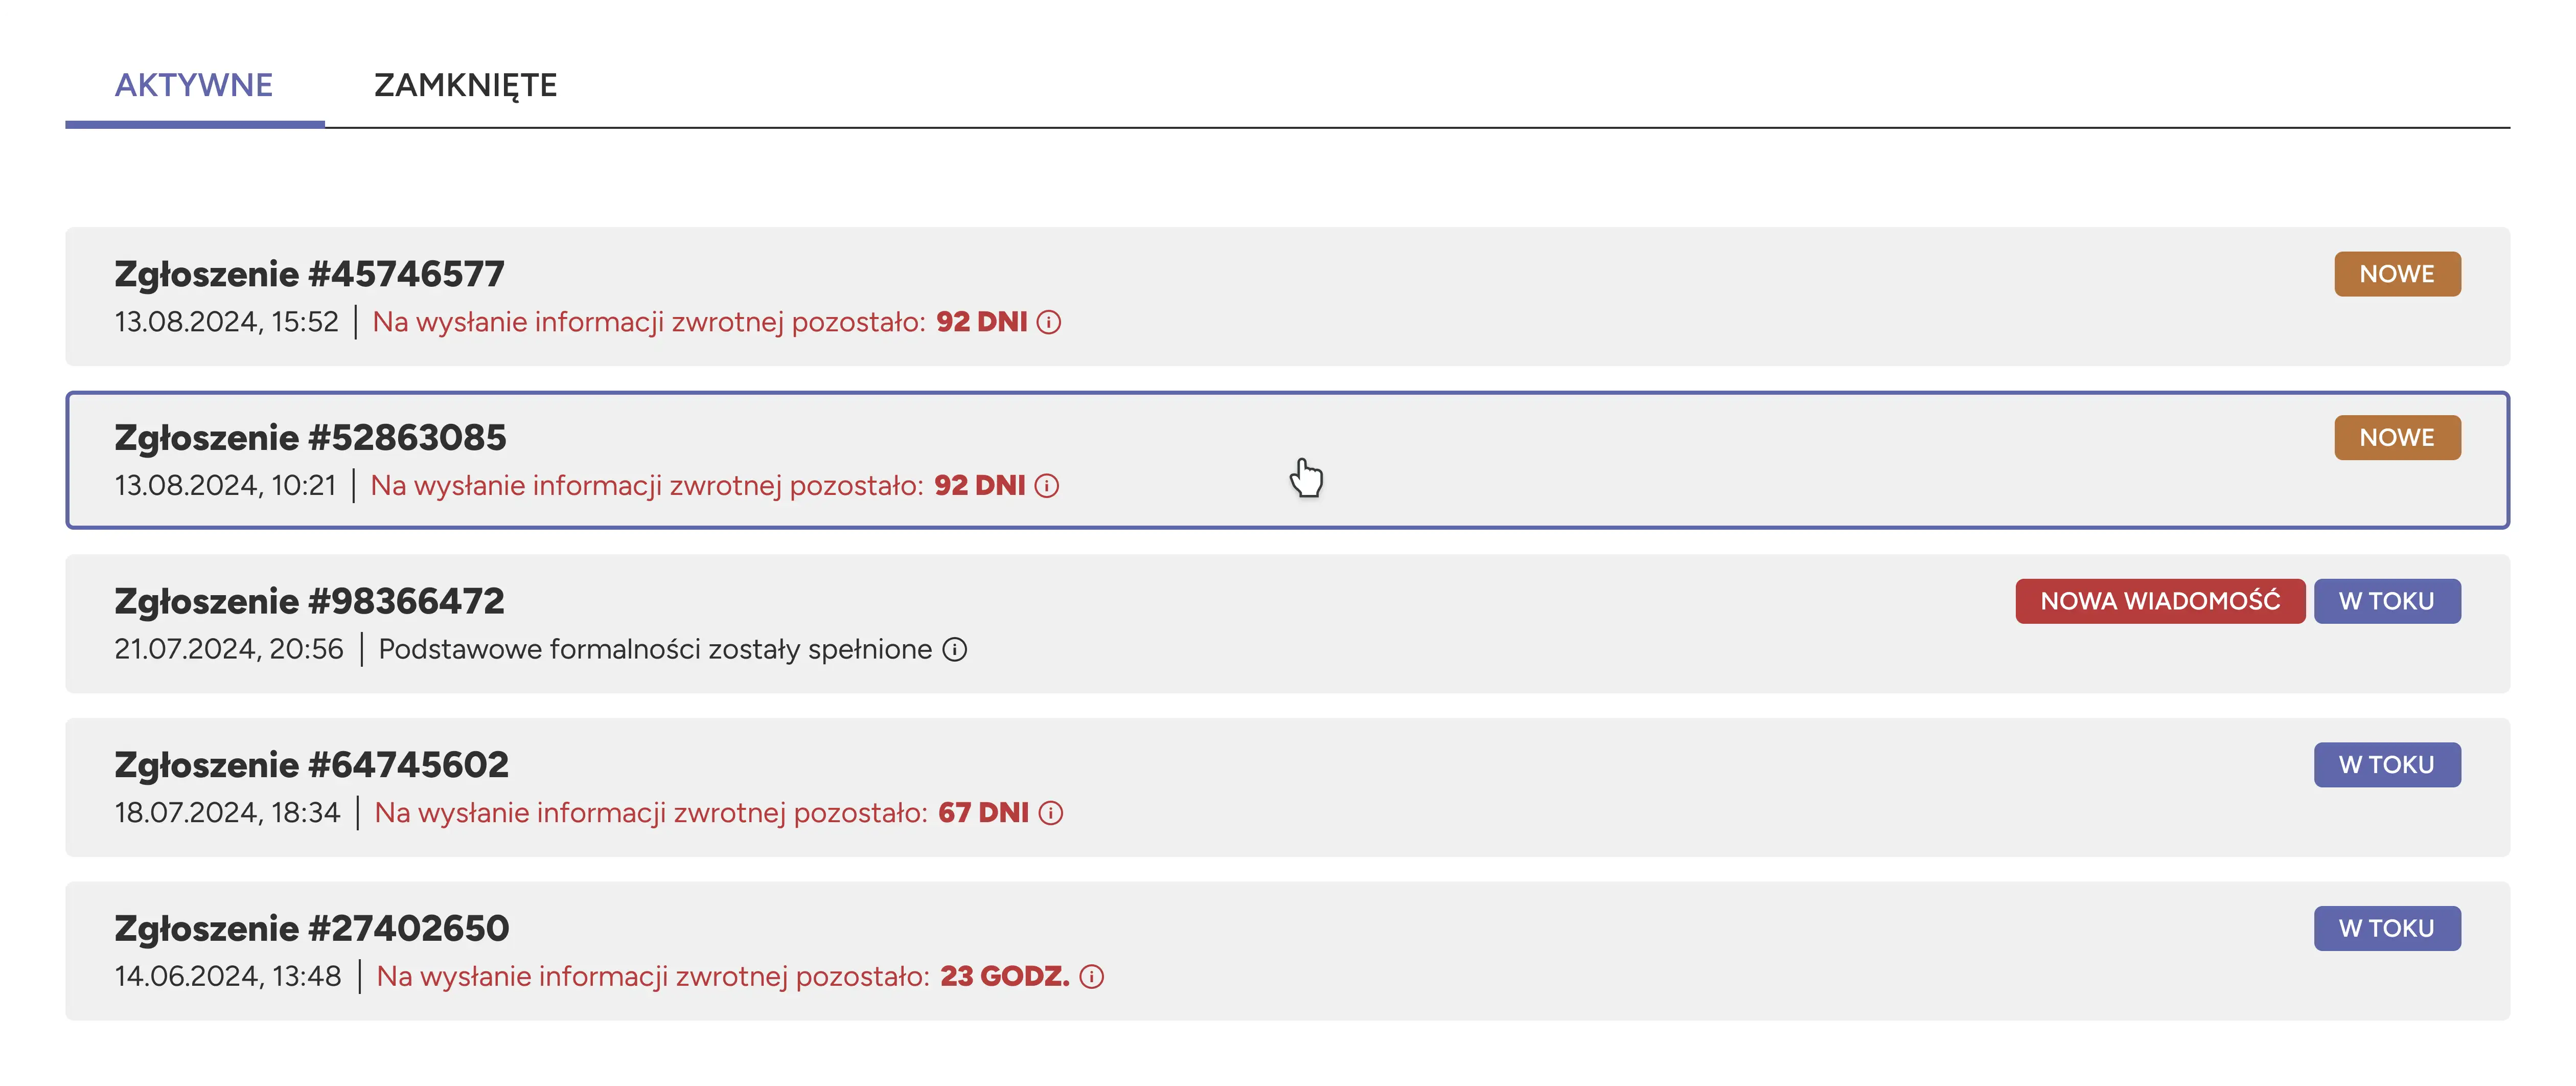The height and width of the screenshot is (1086, 2576).
Task: Open report Zgłoszenie #64745602
Action: click(311, 765)
